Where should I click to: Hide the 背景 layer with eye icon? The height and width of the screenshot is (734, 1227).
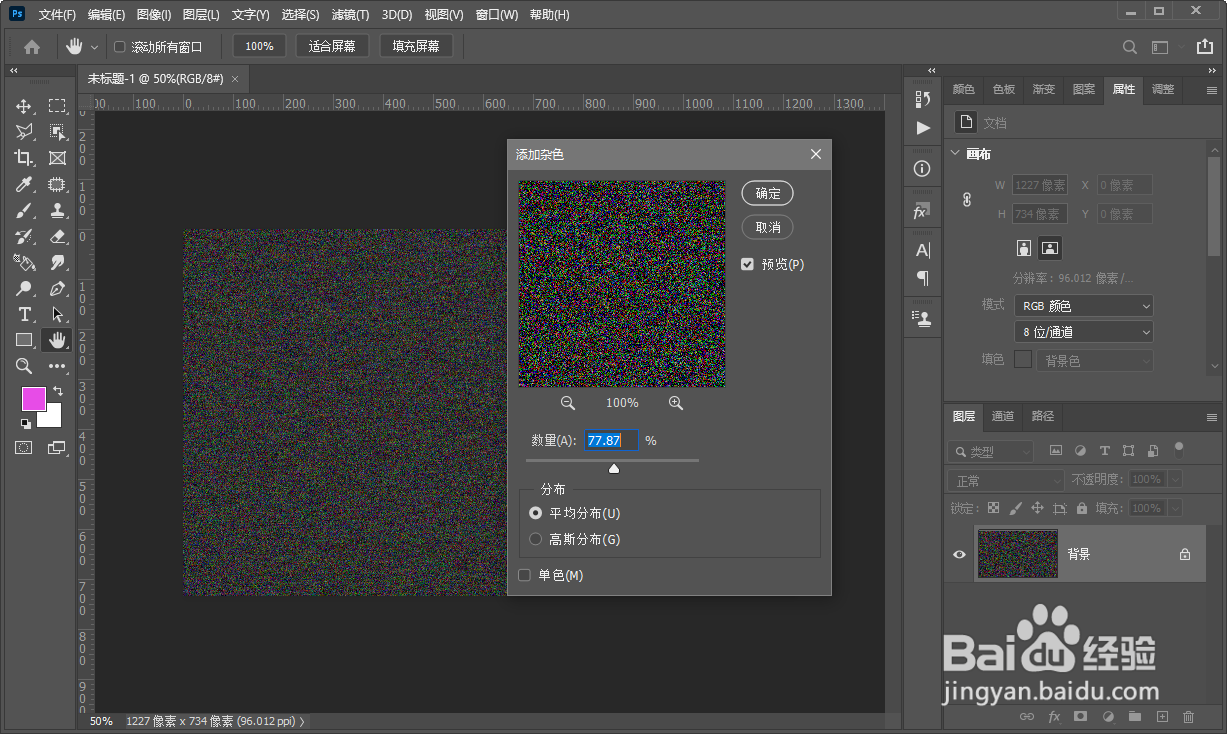959,554
